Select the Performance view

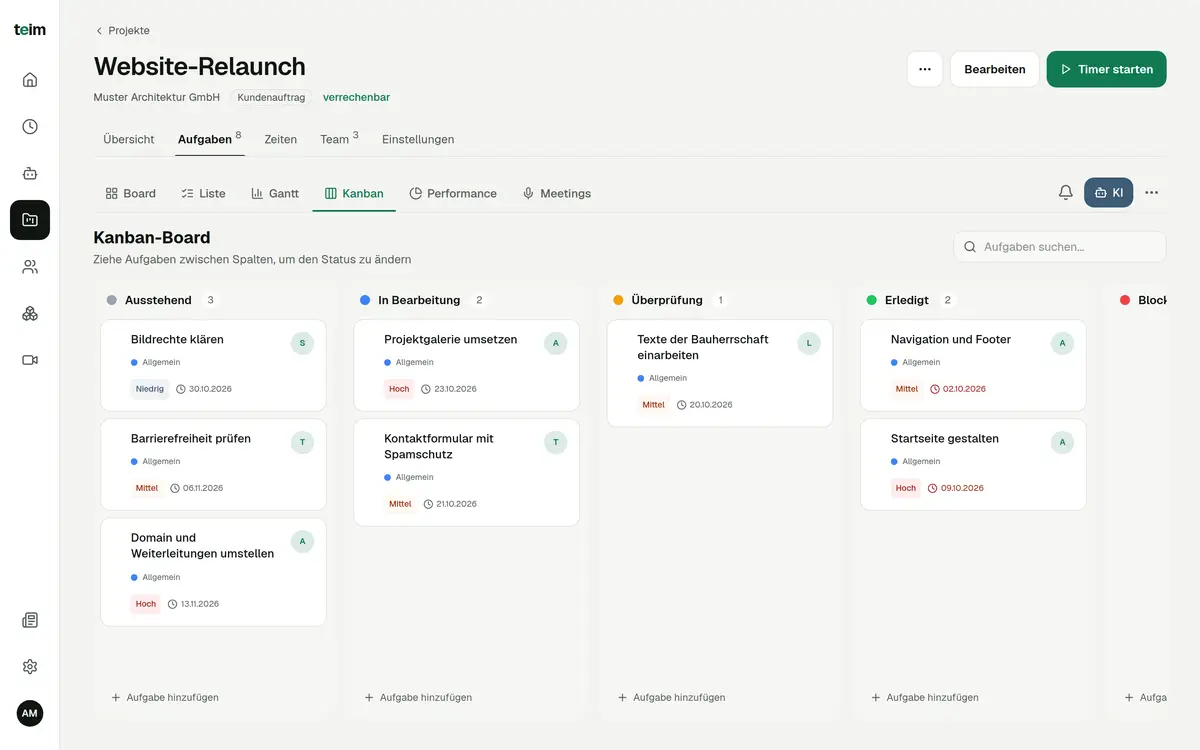point(453,193)
